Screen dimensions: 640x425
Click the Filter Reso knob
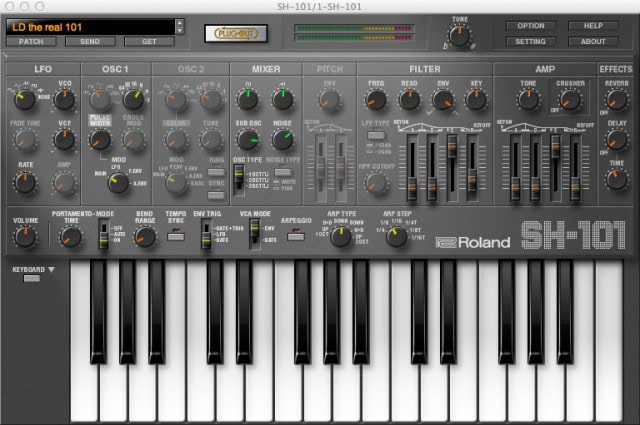[x=409, y=100]
